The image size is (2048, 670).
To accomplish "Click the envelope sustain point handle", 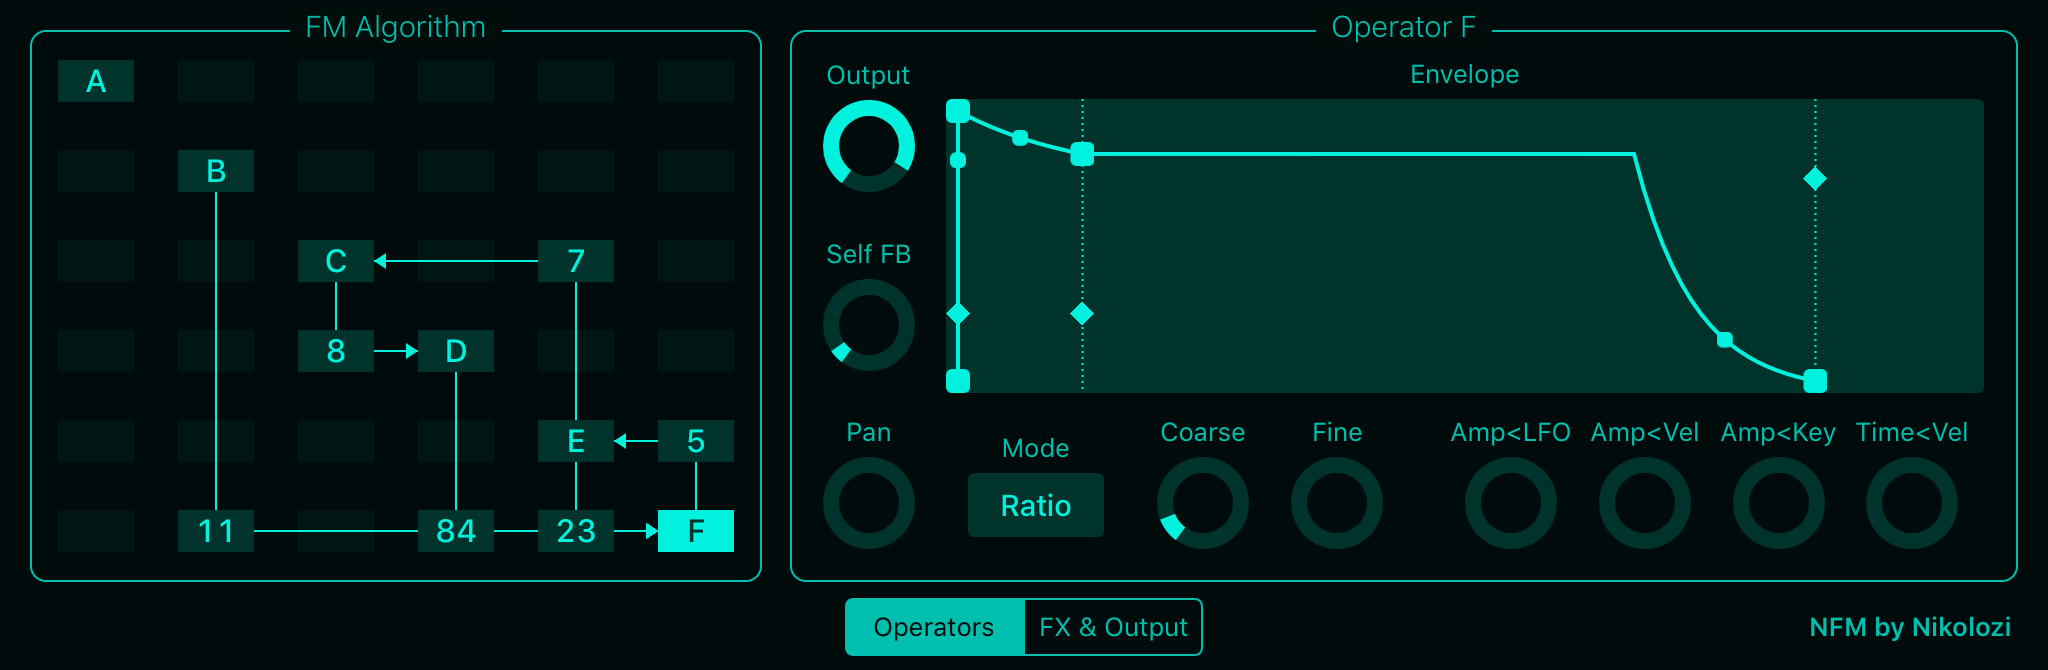I will (x=1082, y=154).
